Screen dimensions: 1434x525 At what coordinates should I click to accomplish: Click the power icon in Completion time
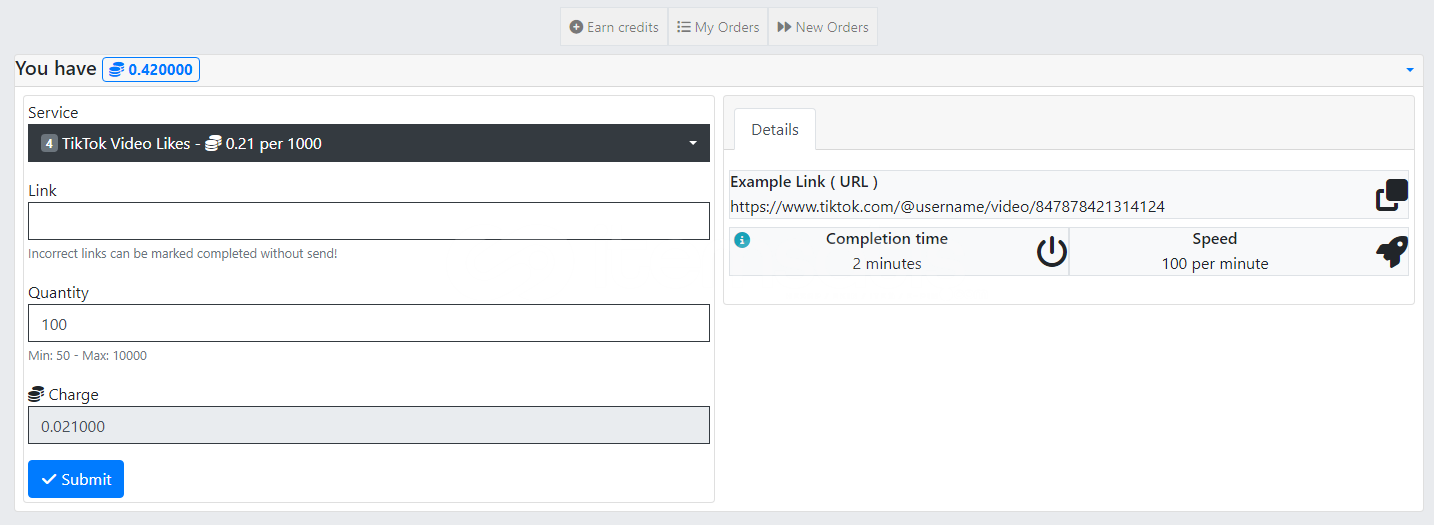(x=1051, y=252)
